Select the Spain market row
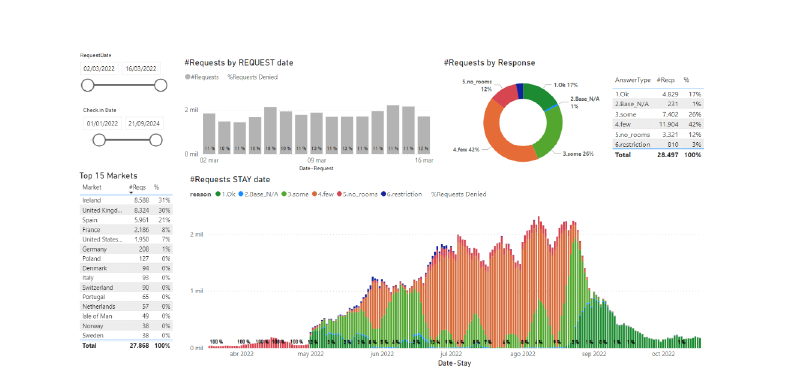This screenshot has width=800, height=389. click(126, 220)
